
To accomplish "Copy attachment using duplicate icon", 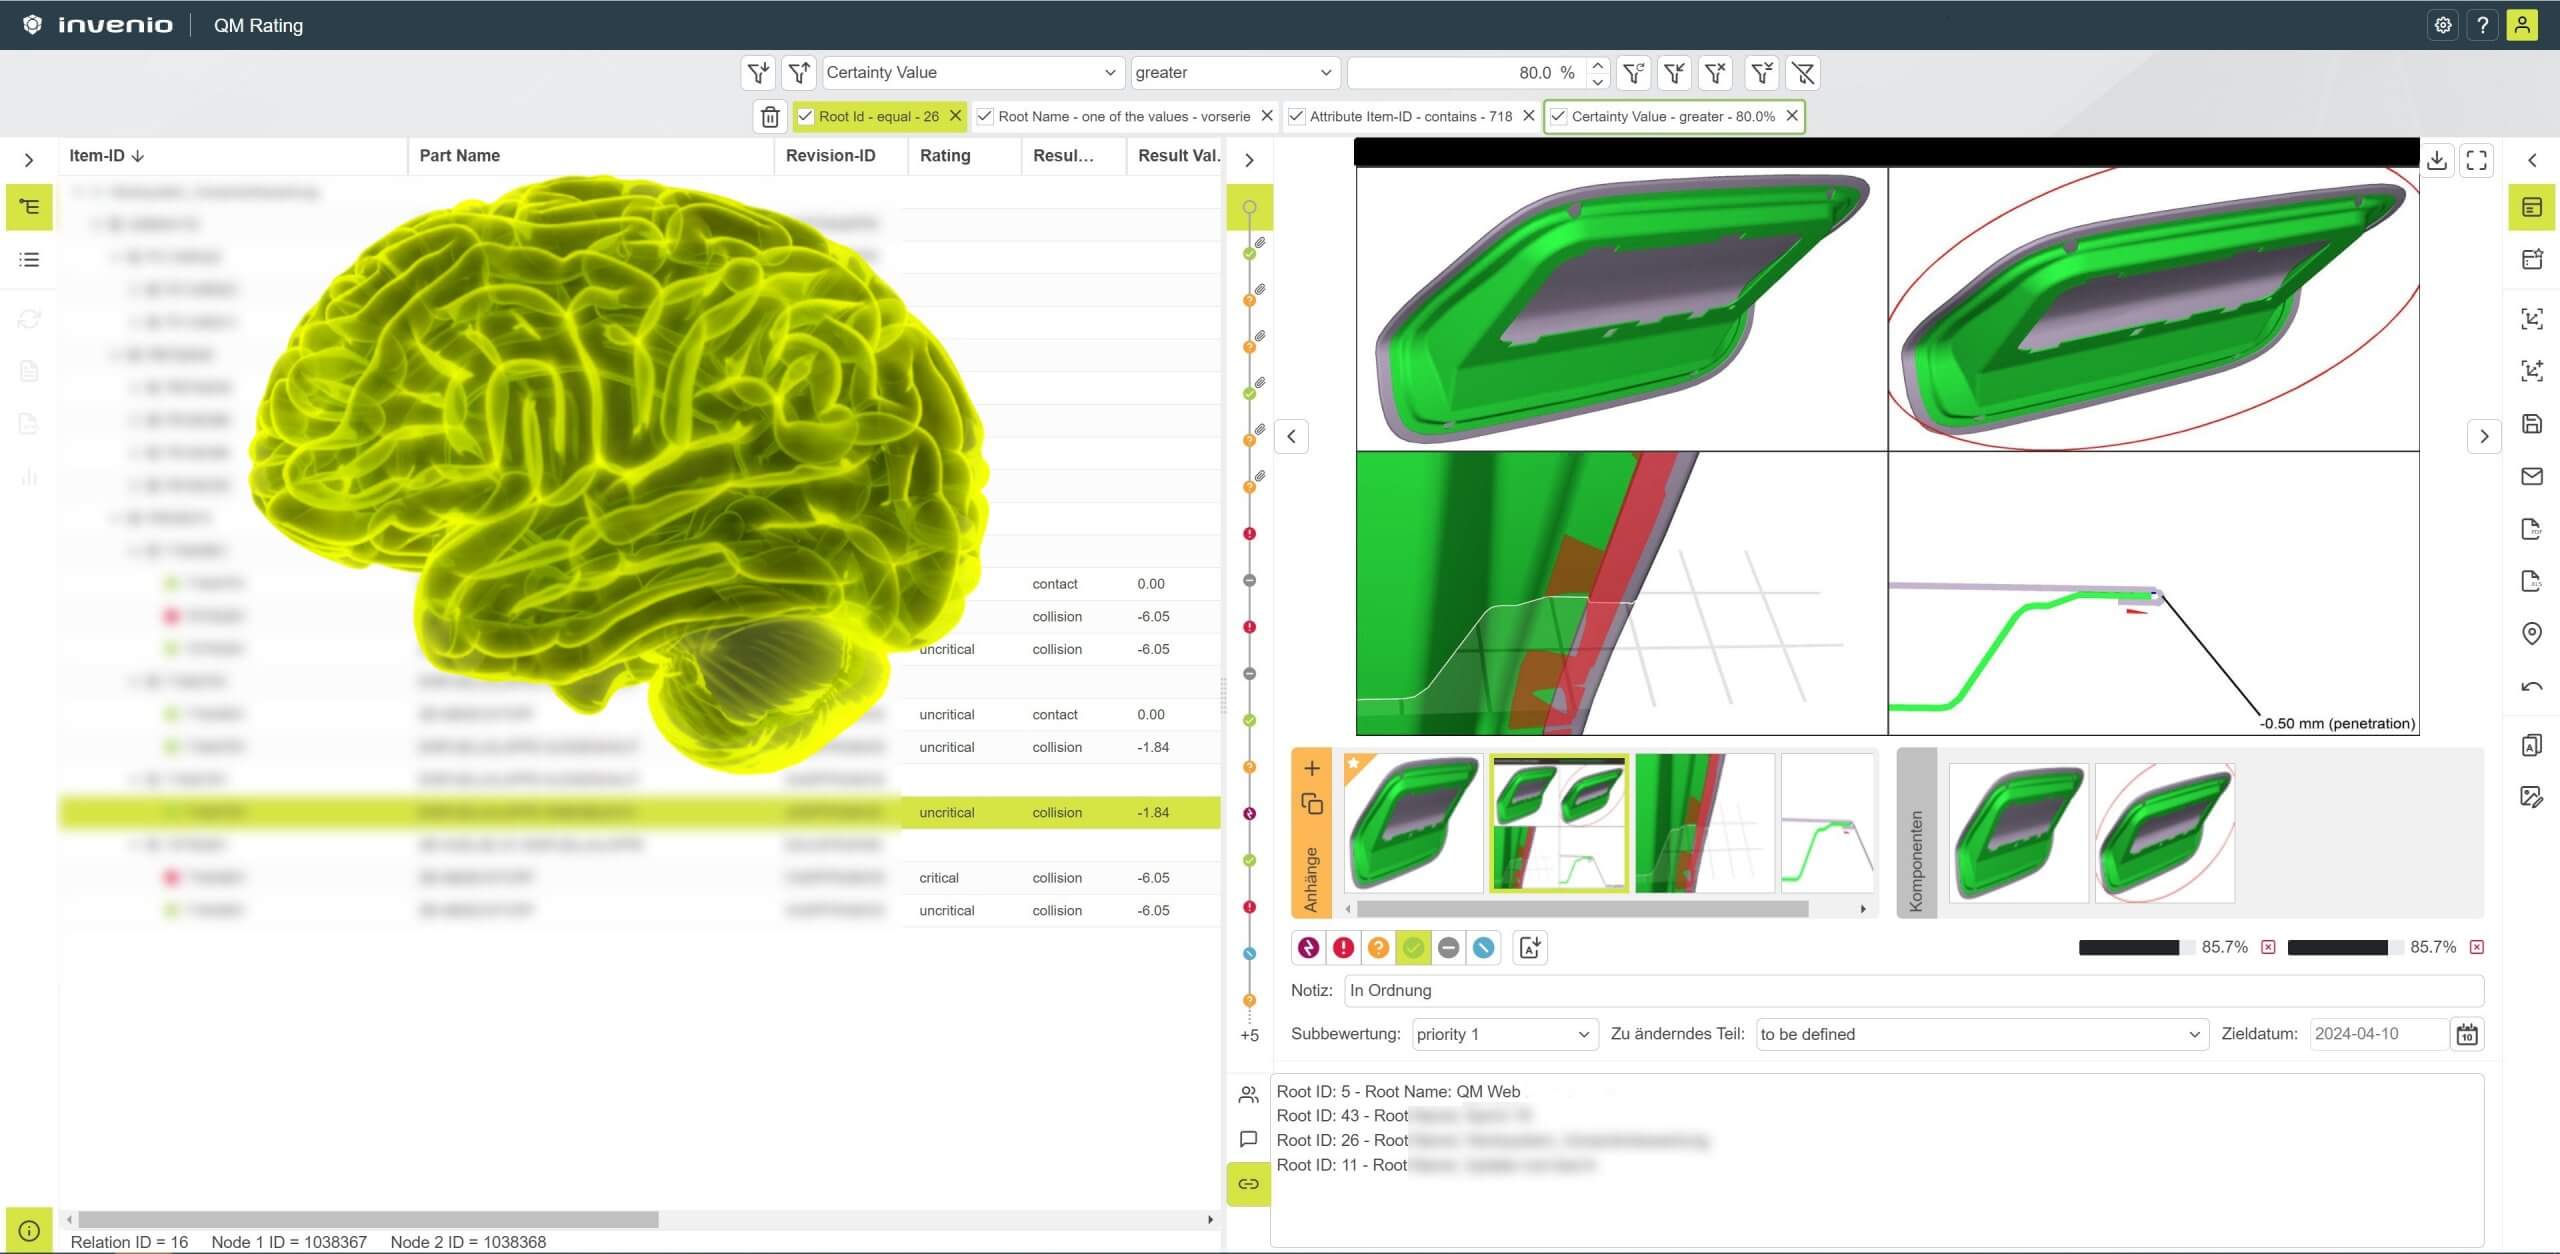I will point(1313,804).
